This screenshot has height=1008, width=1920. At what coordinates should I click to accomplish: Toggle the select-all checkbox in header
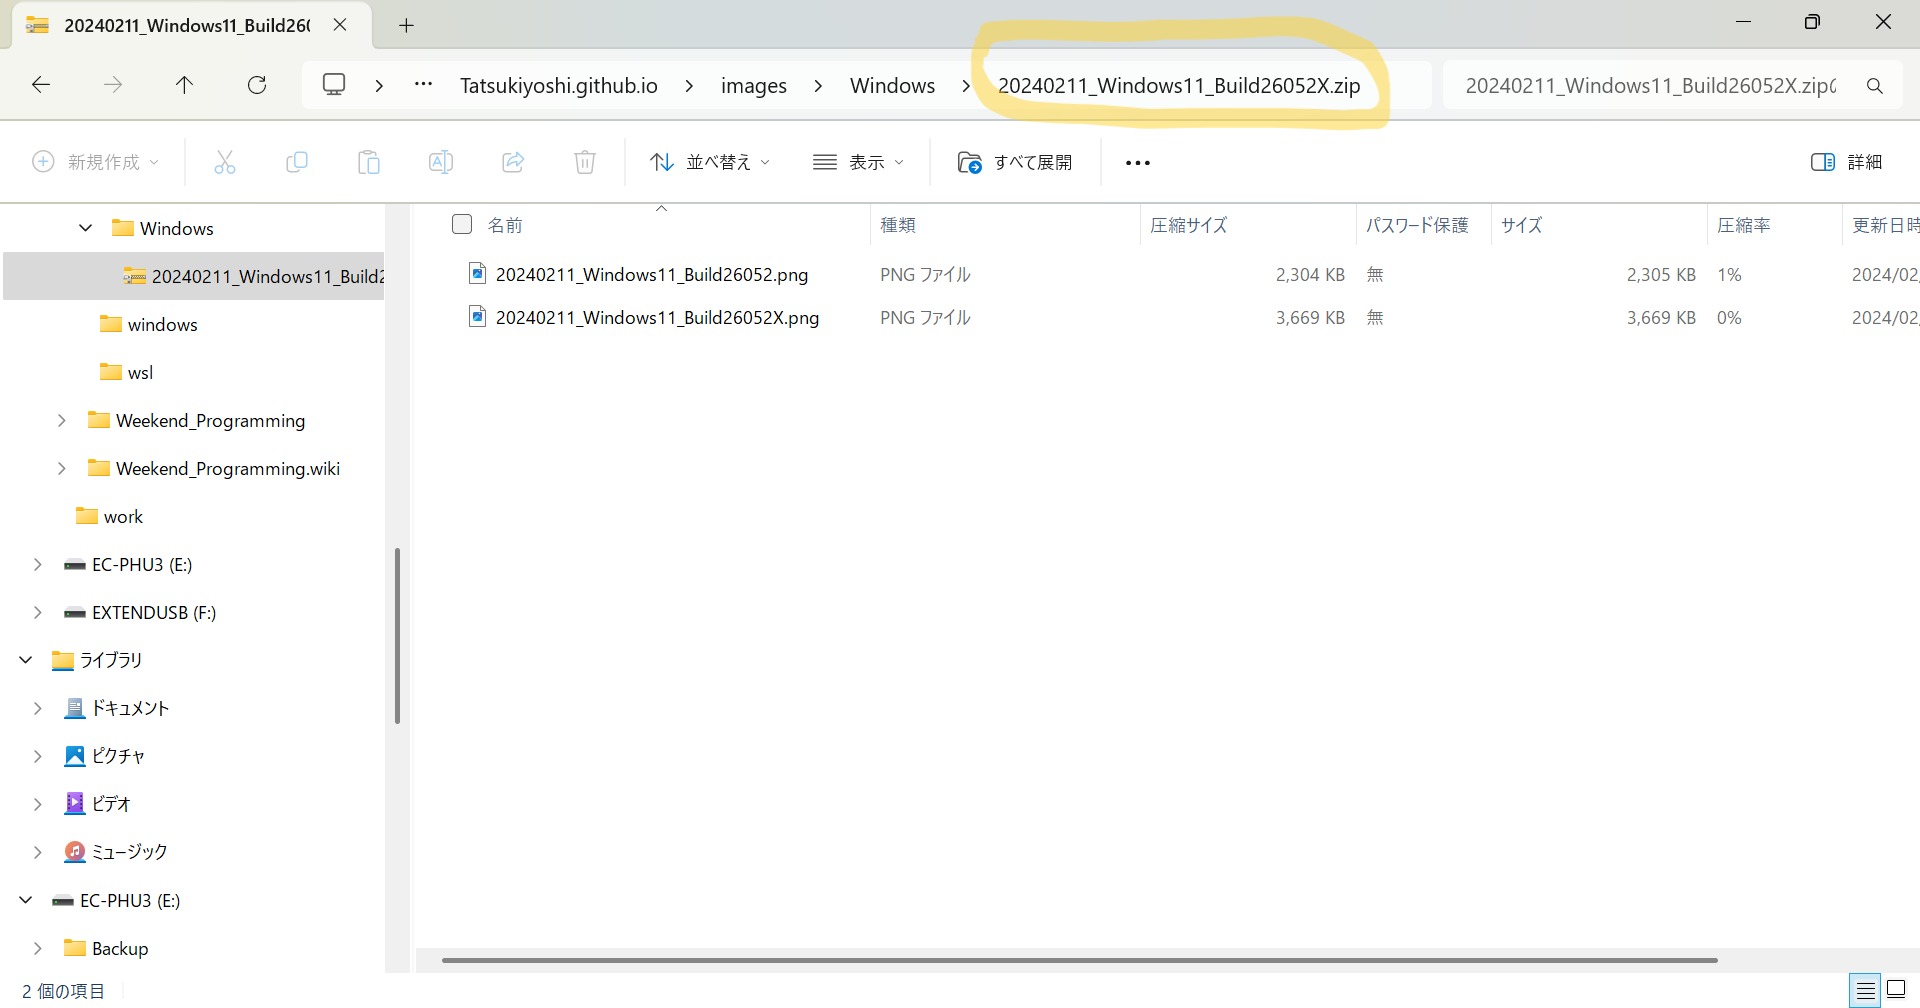tap(462, 224)
